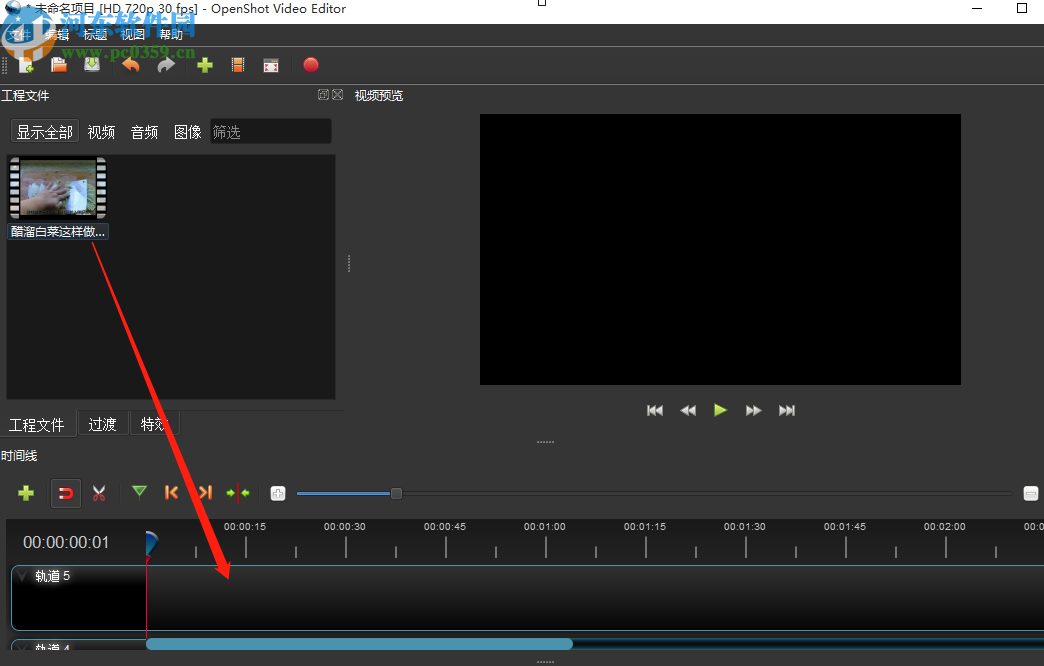Click the green plus Import Files icon
Image resolution: width=1044 pixels, height=666 pixels.
click(205, 65)
